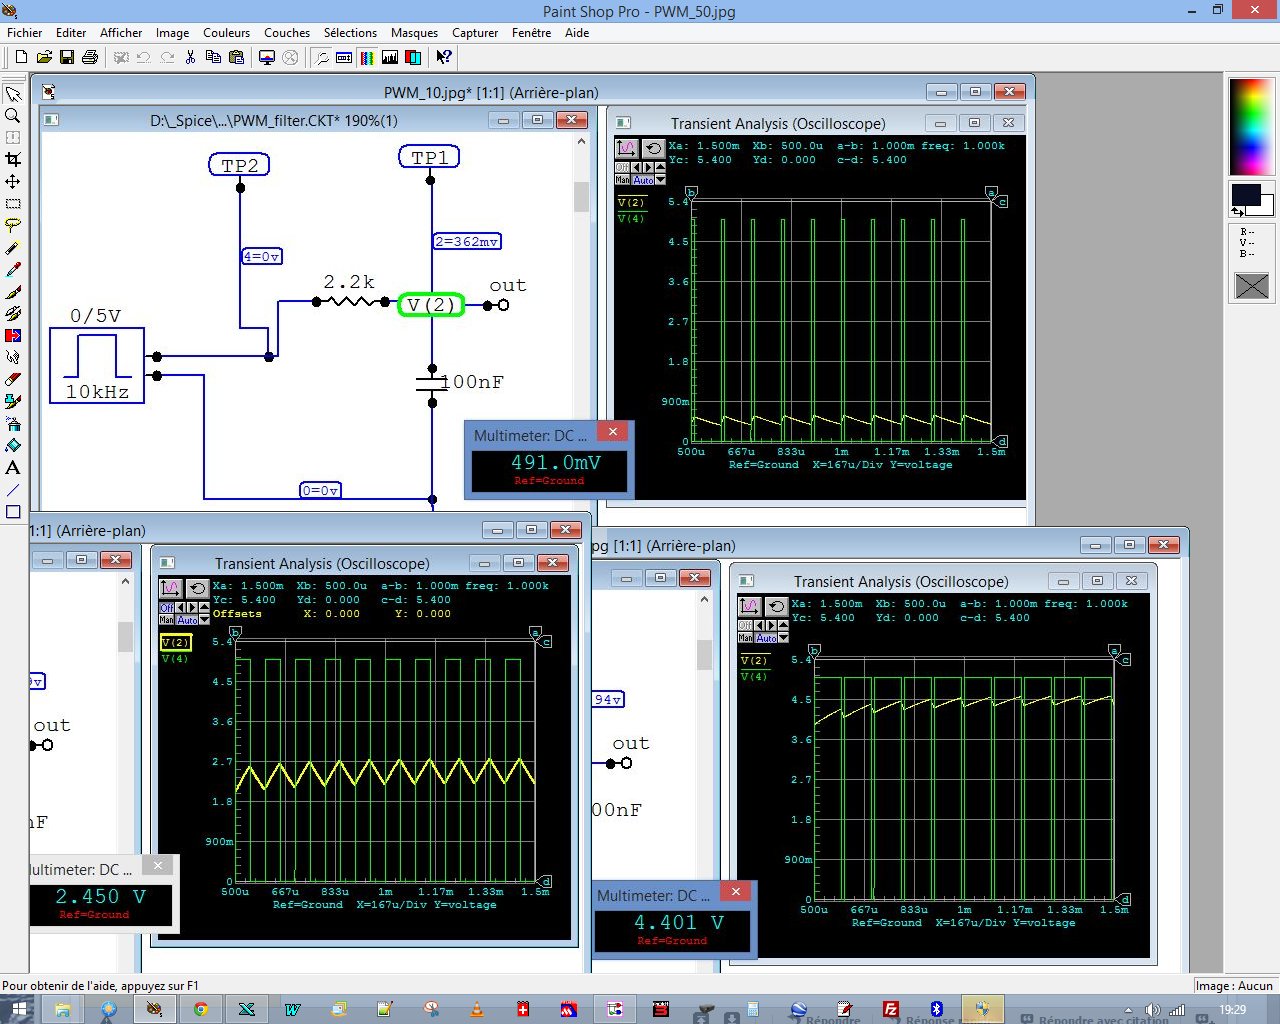Click the Chrome icon in the taskbar
1280x1024 pixels.
click(x=200, y=1009)
